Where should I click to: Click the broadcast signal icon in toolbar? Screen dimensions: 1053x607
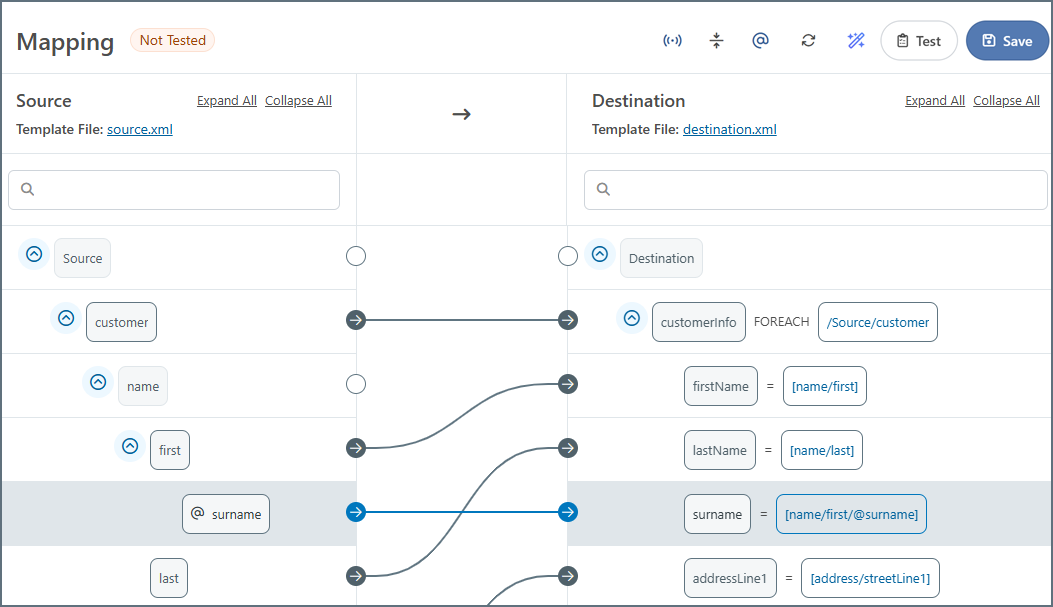point(673,41)
